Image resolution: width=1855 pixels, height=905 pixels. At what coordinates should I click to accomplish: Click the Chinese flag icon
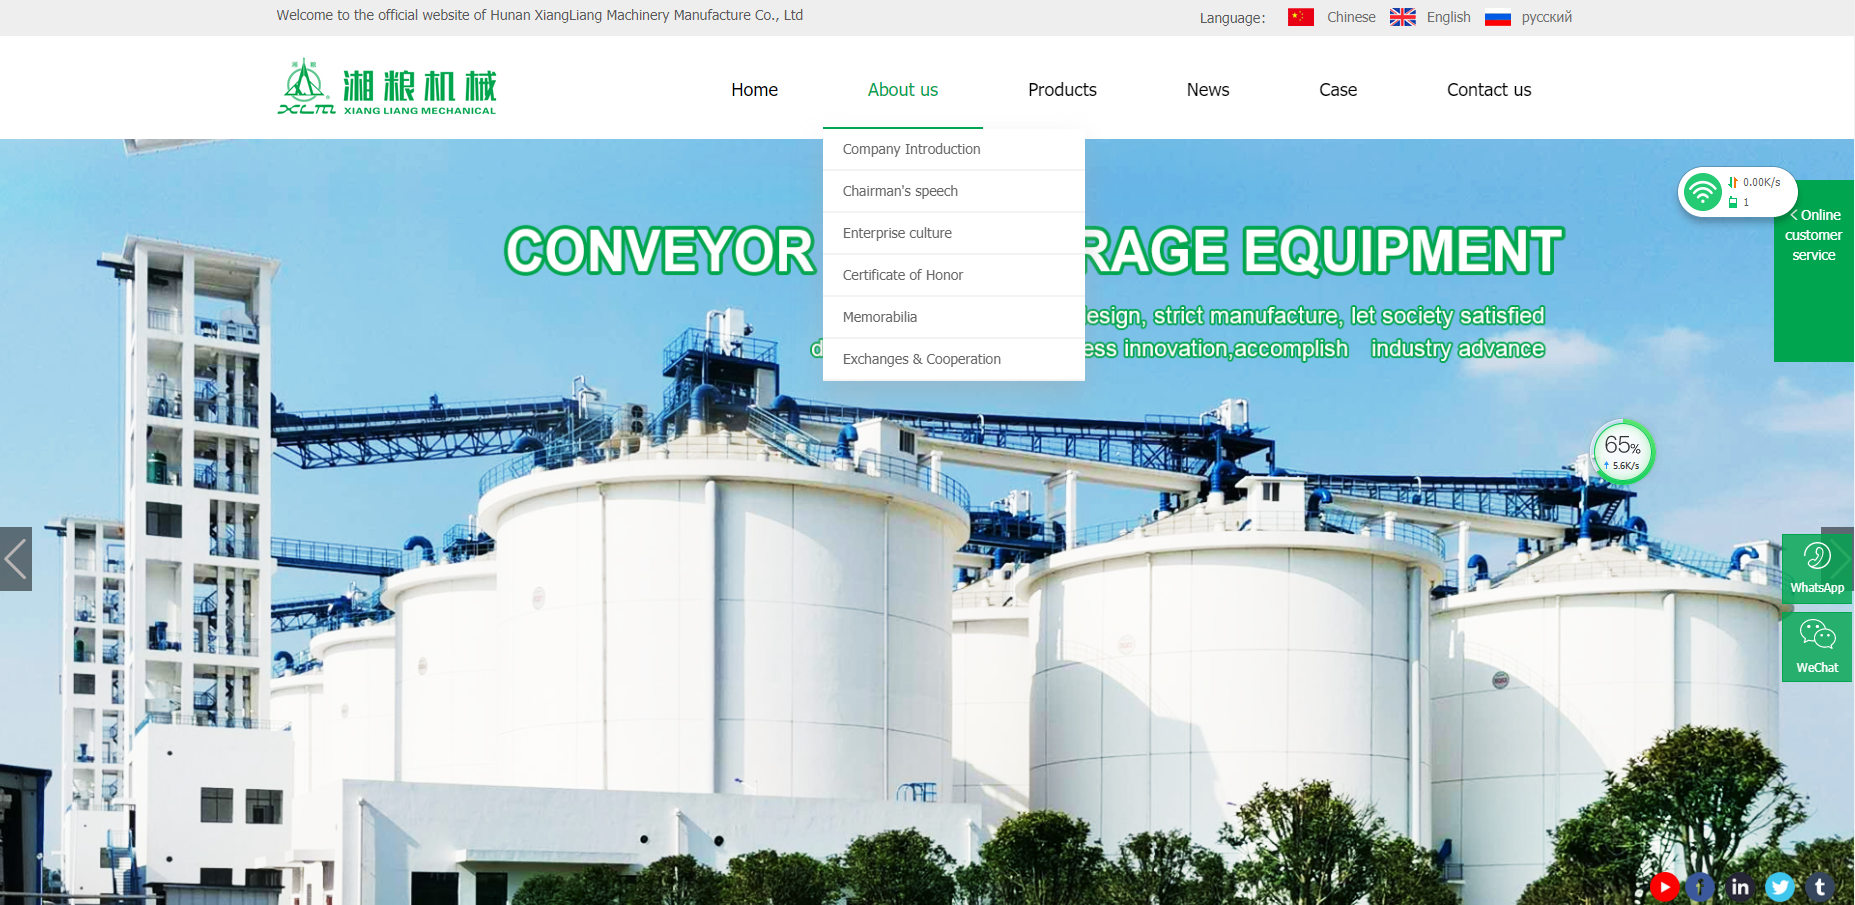[1300, 17]
